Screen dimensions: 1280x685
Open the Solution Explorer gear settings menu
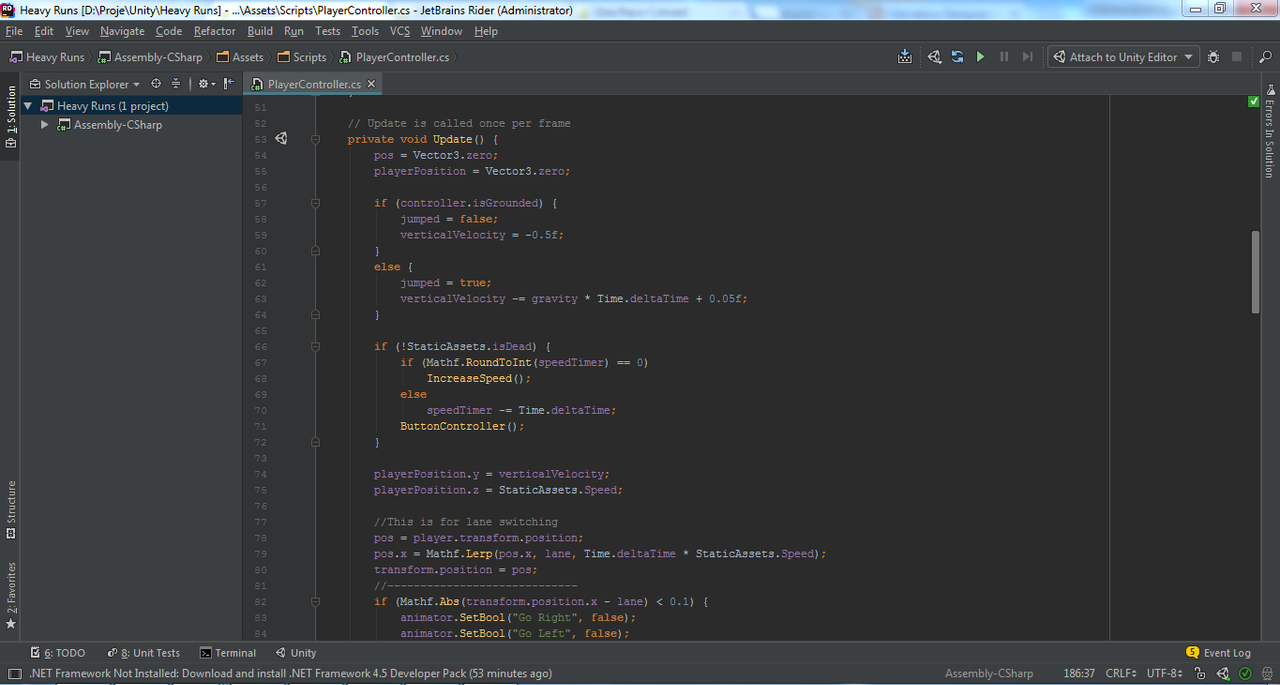[x=206, y=84]
